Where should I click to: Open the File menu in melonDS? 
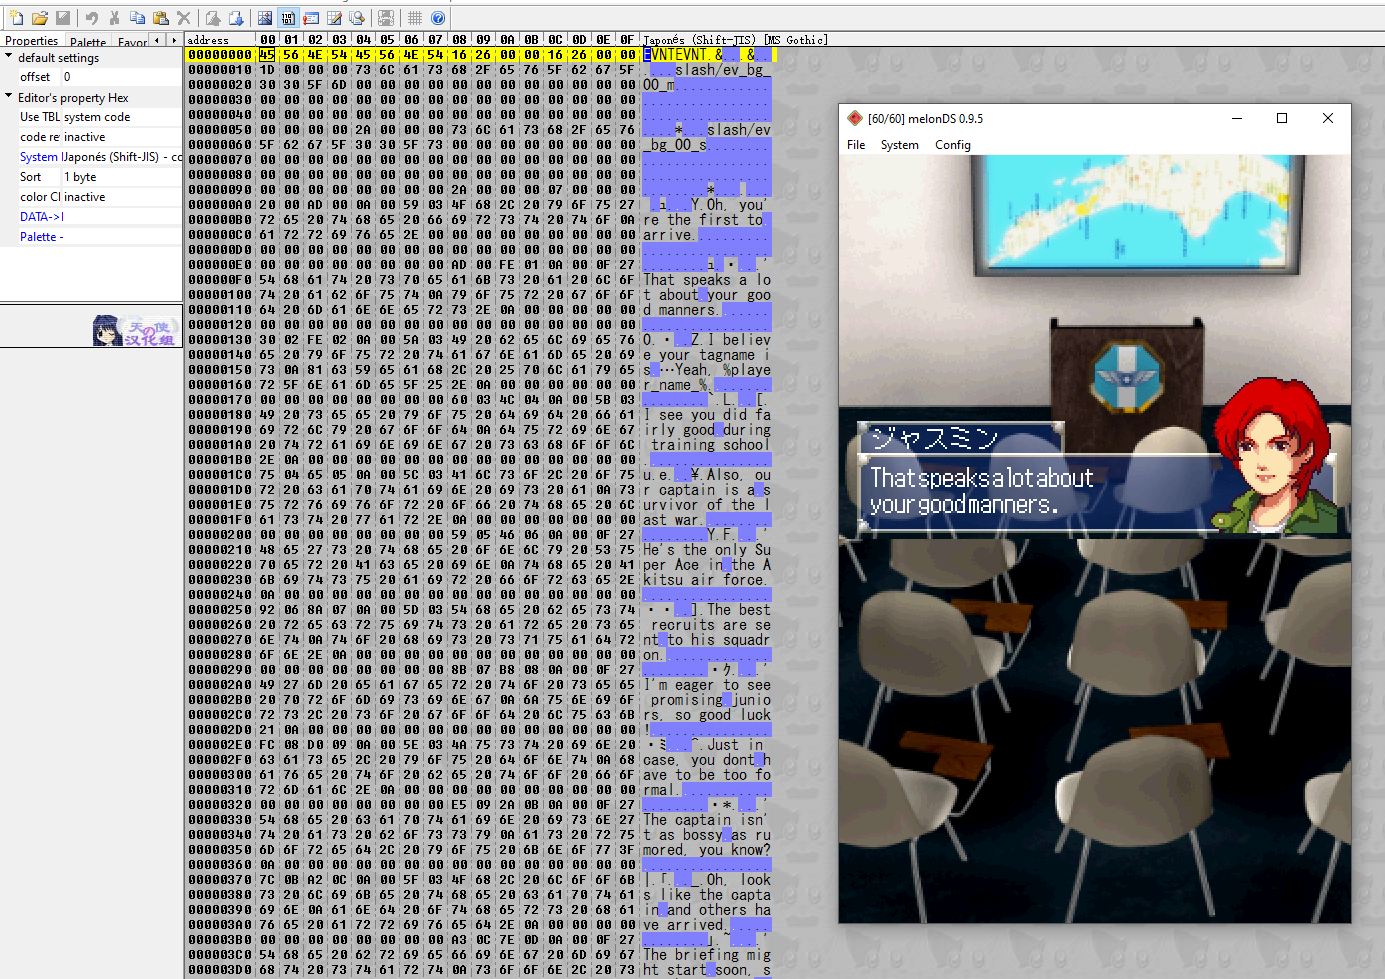856,145
